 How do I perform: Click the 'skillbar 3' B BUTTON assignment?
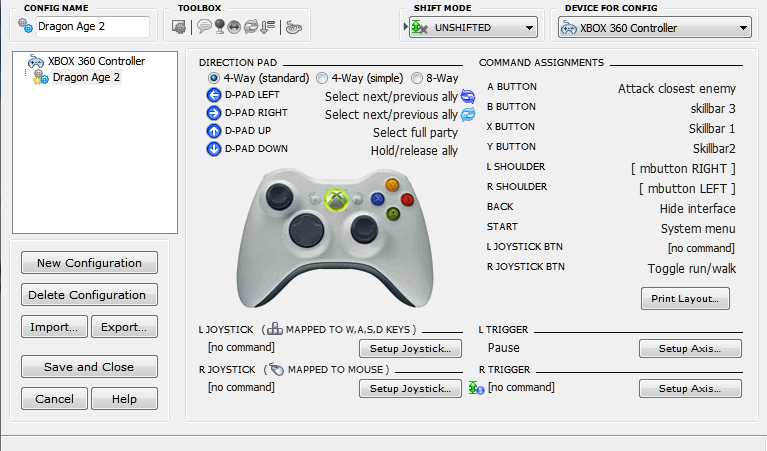pos(713,109)
